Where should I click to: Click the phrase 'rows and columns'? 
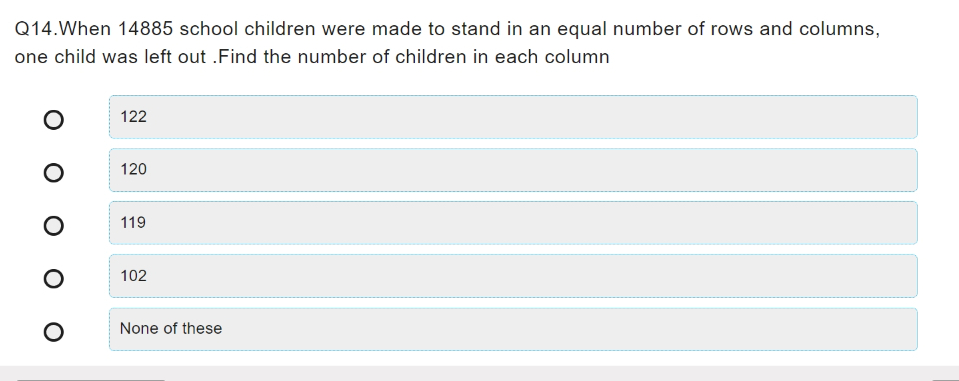tap(795, 29)
